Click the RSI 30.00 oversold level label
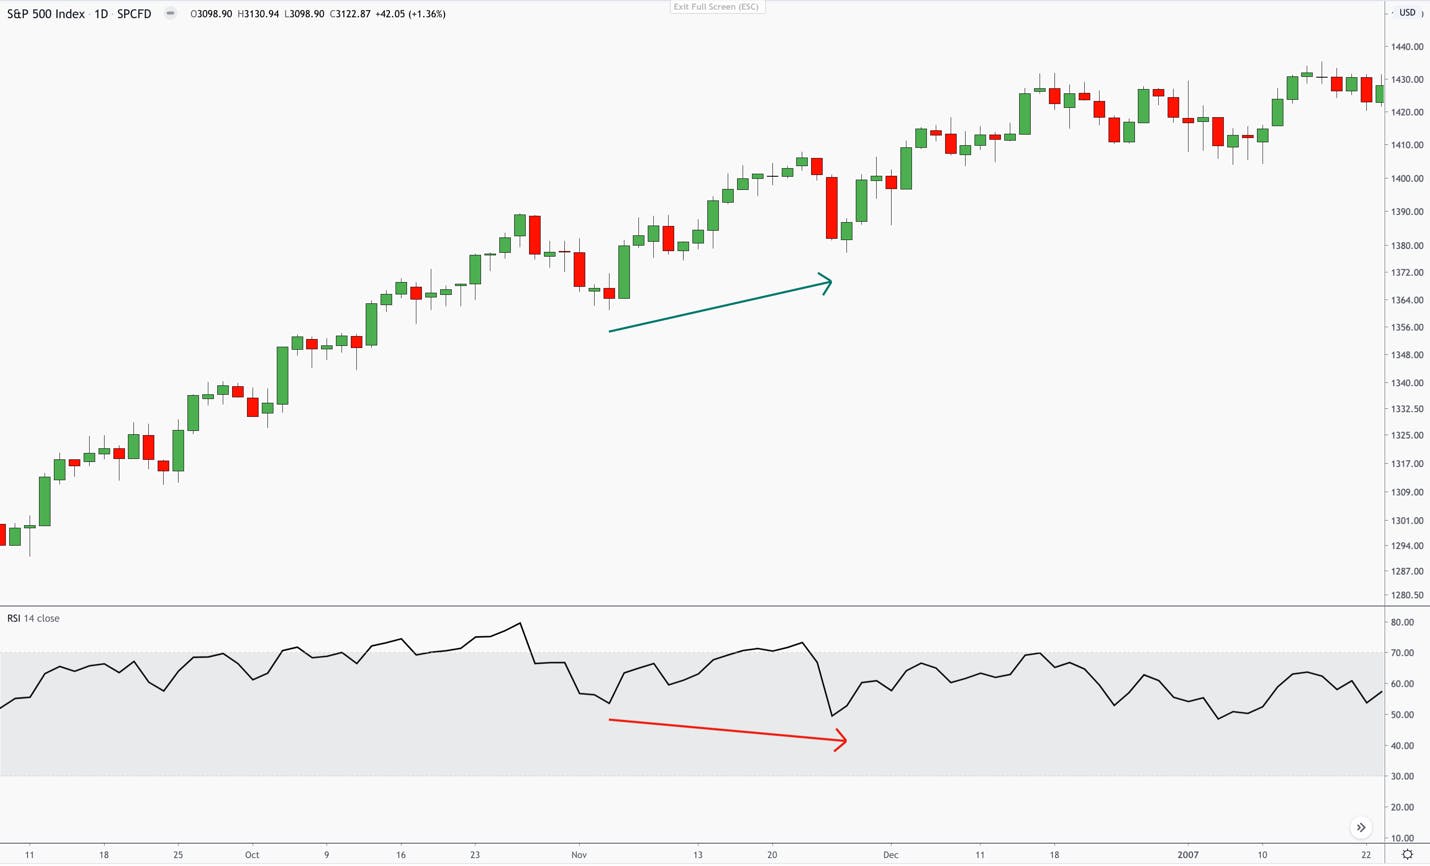The width and height of the screenshot is (1430, 866). click(1402, 777)
